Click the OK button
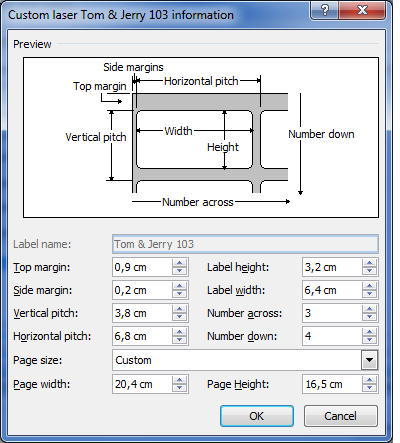400x443 pixels. tap(257, 416)
